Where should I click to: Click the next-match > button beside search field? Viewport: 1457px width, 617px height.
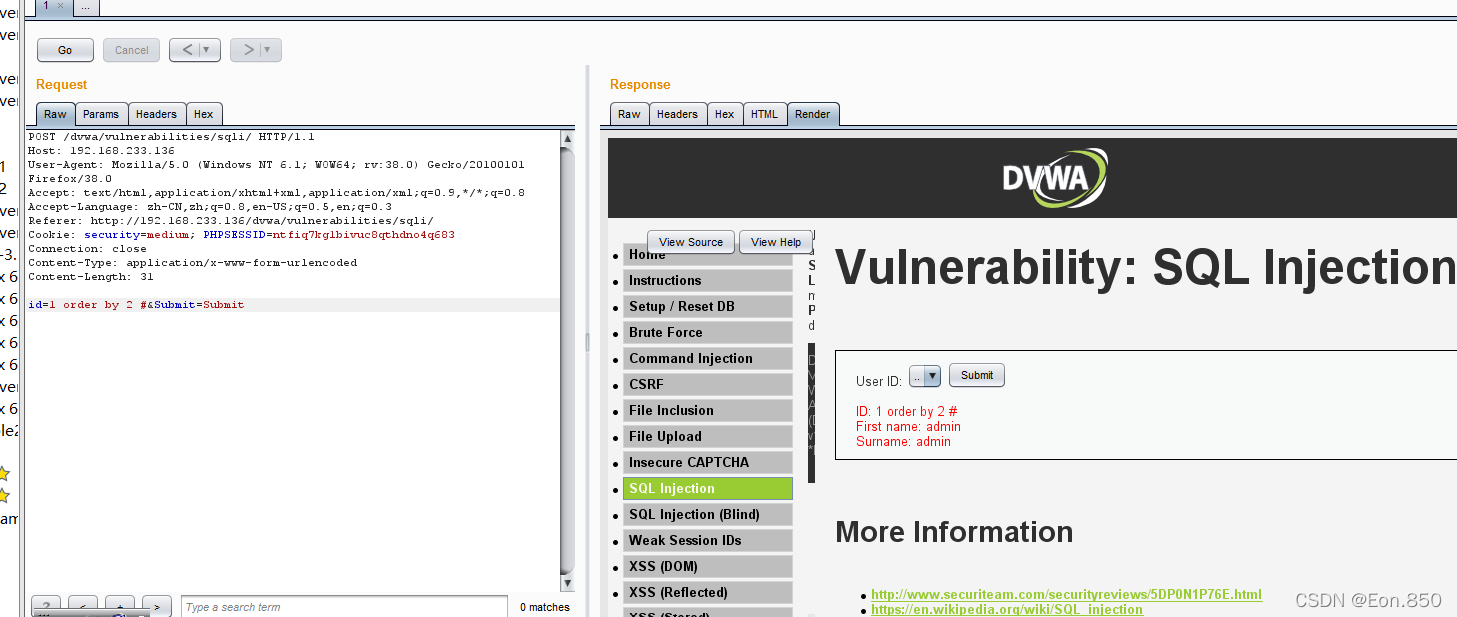click(156, 607)
